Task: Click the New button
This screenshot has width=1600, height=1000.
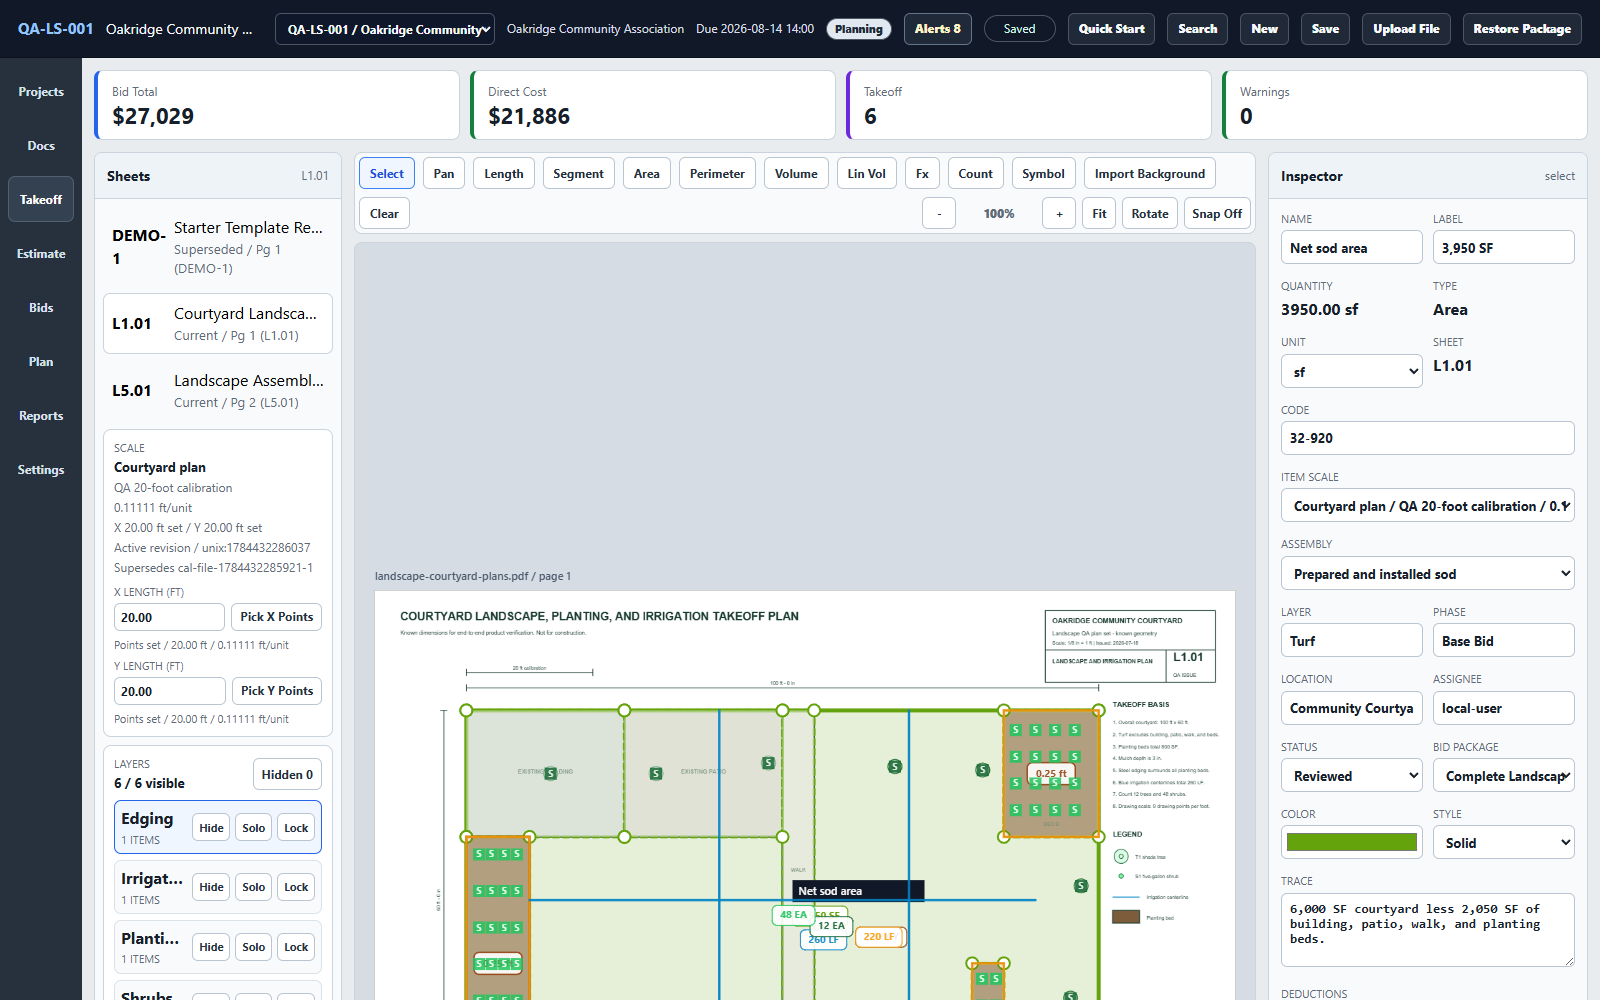Action: pos(1265,29)
